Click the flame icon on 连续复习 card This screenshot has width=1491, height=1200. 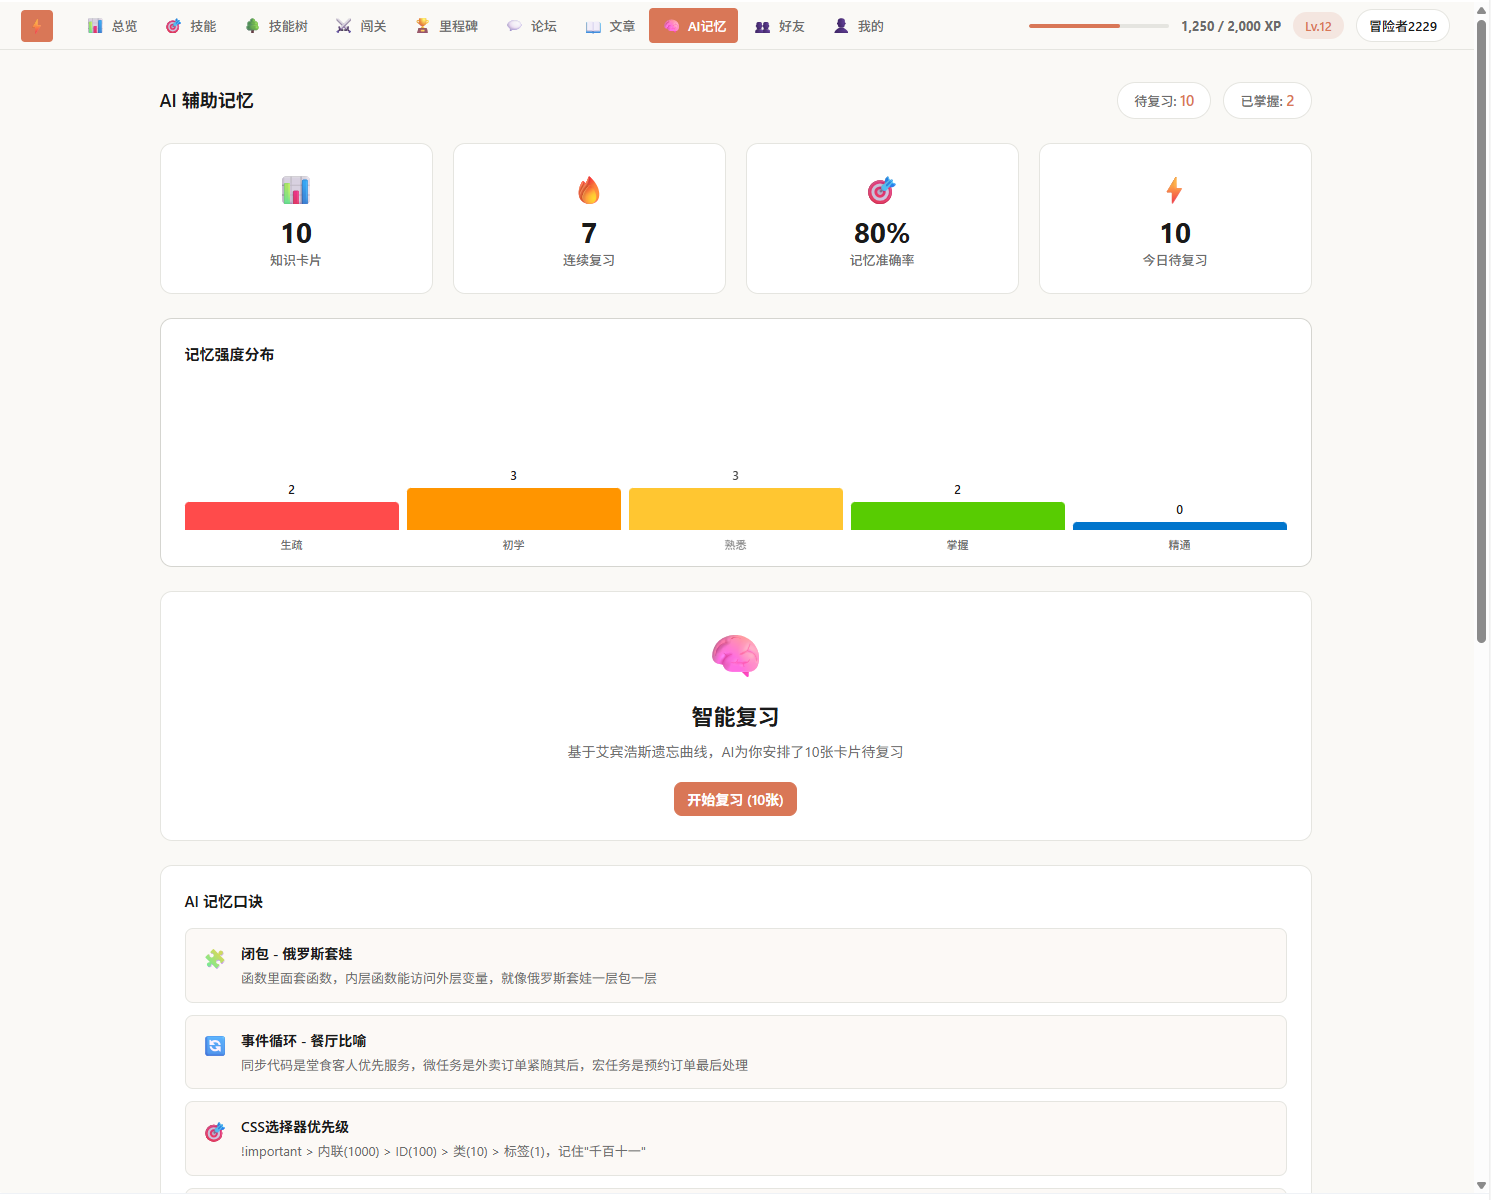coord(589,190)
